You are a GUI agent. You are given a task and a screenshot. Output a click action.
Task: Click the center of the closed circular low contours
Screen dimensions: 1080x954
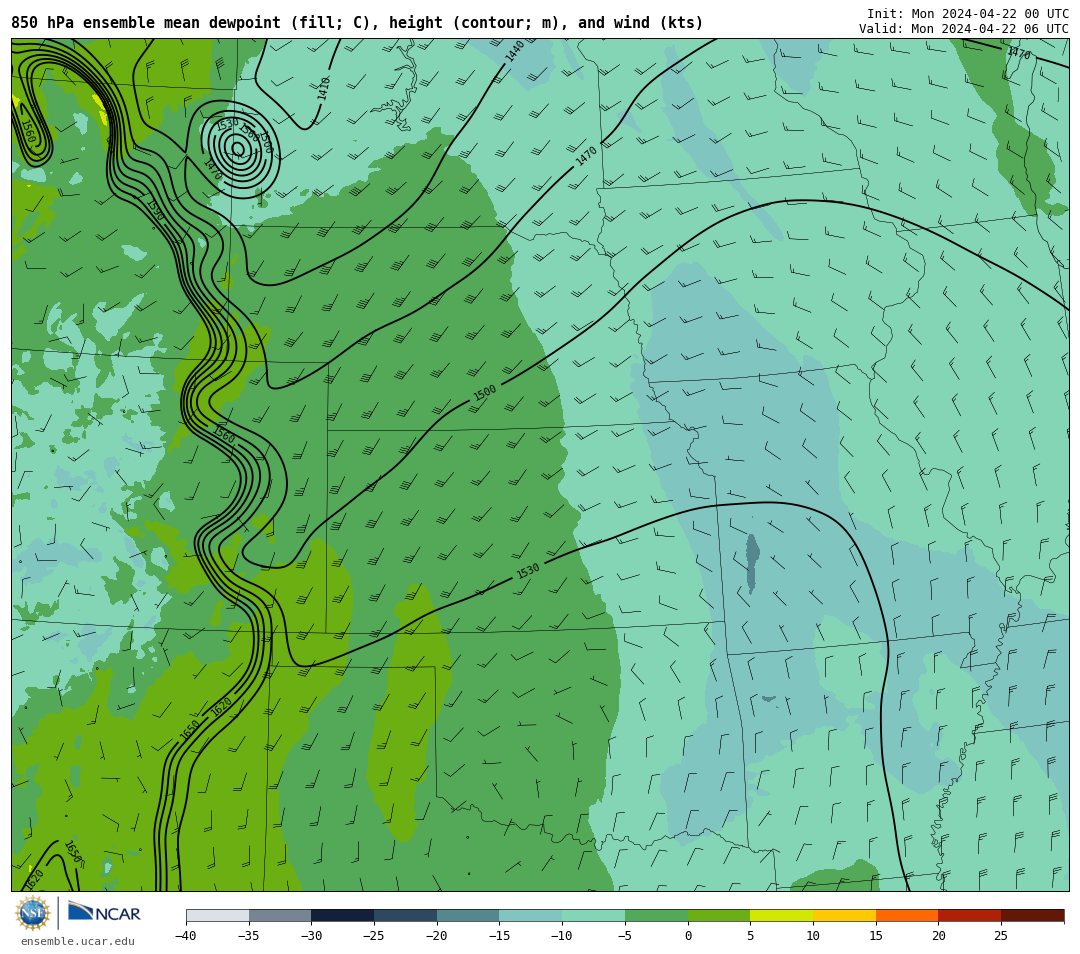tap(238, 149)
